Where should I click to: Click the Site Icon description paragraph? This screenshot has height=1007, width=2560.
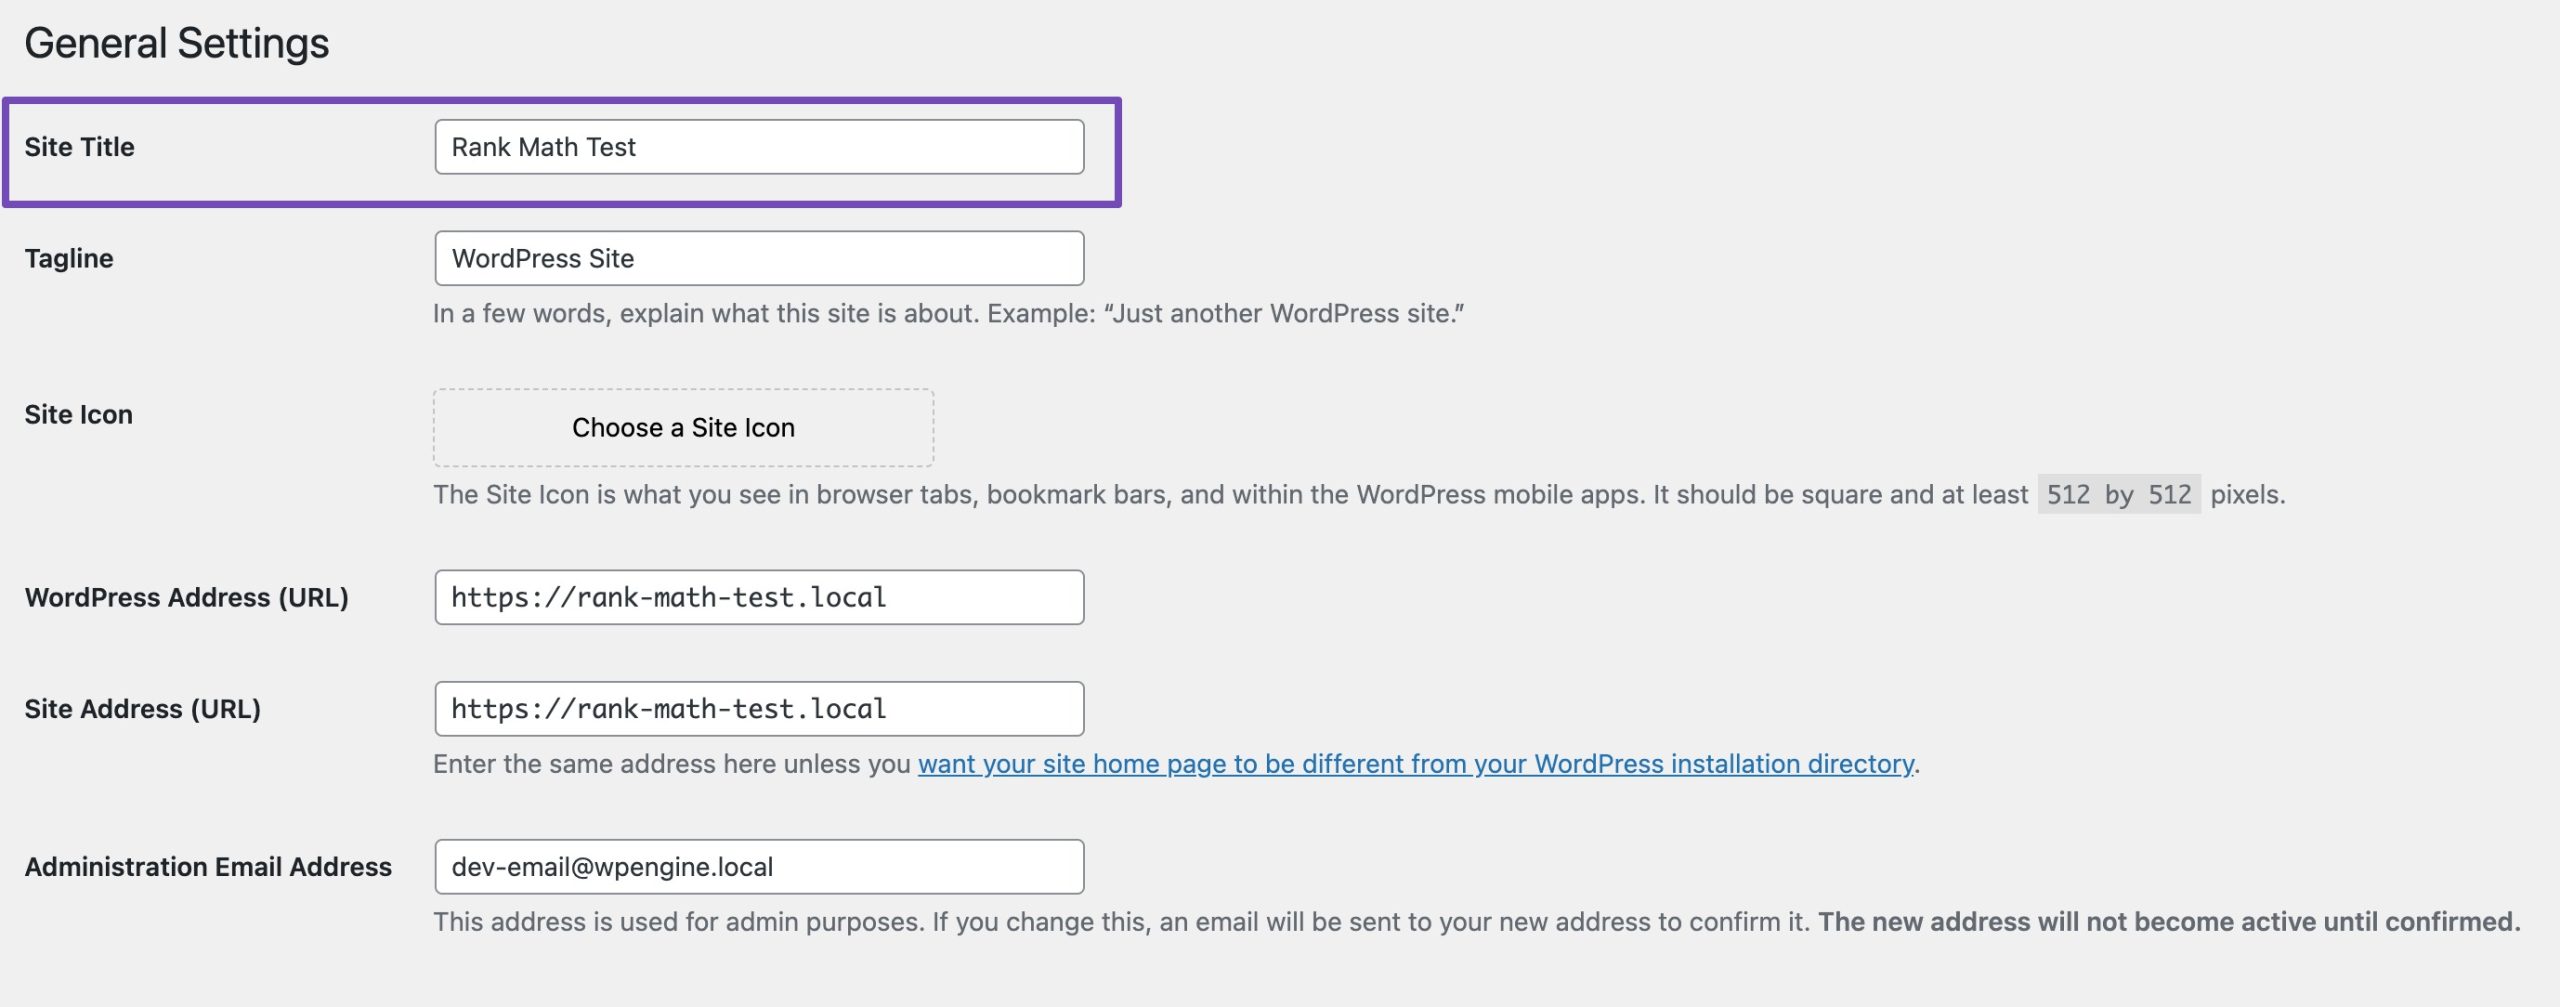tap(1230, 495)
